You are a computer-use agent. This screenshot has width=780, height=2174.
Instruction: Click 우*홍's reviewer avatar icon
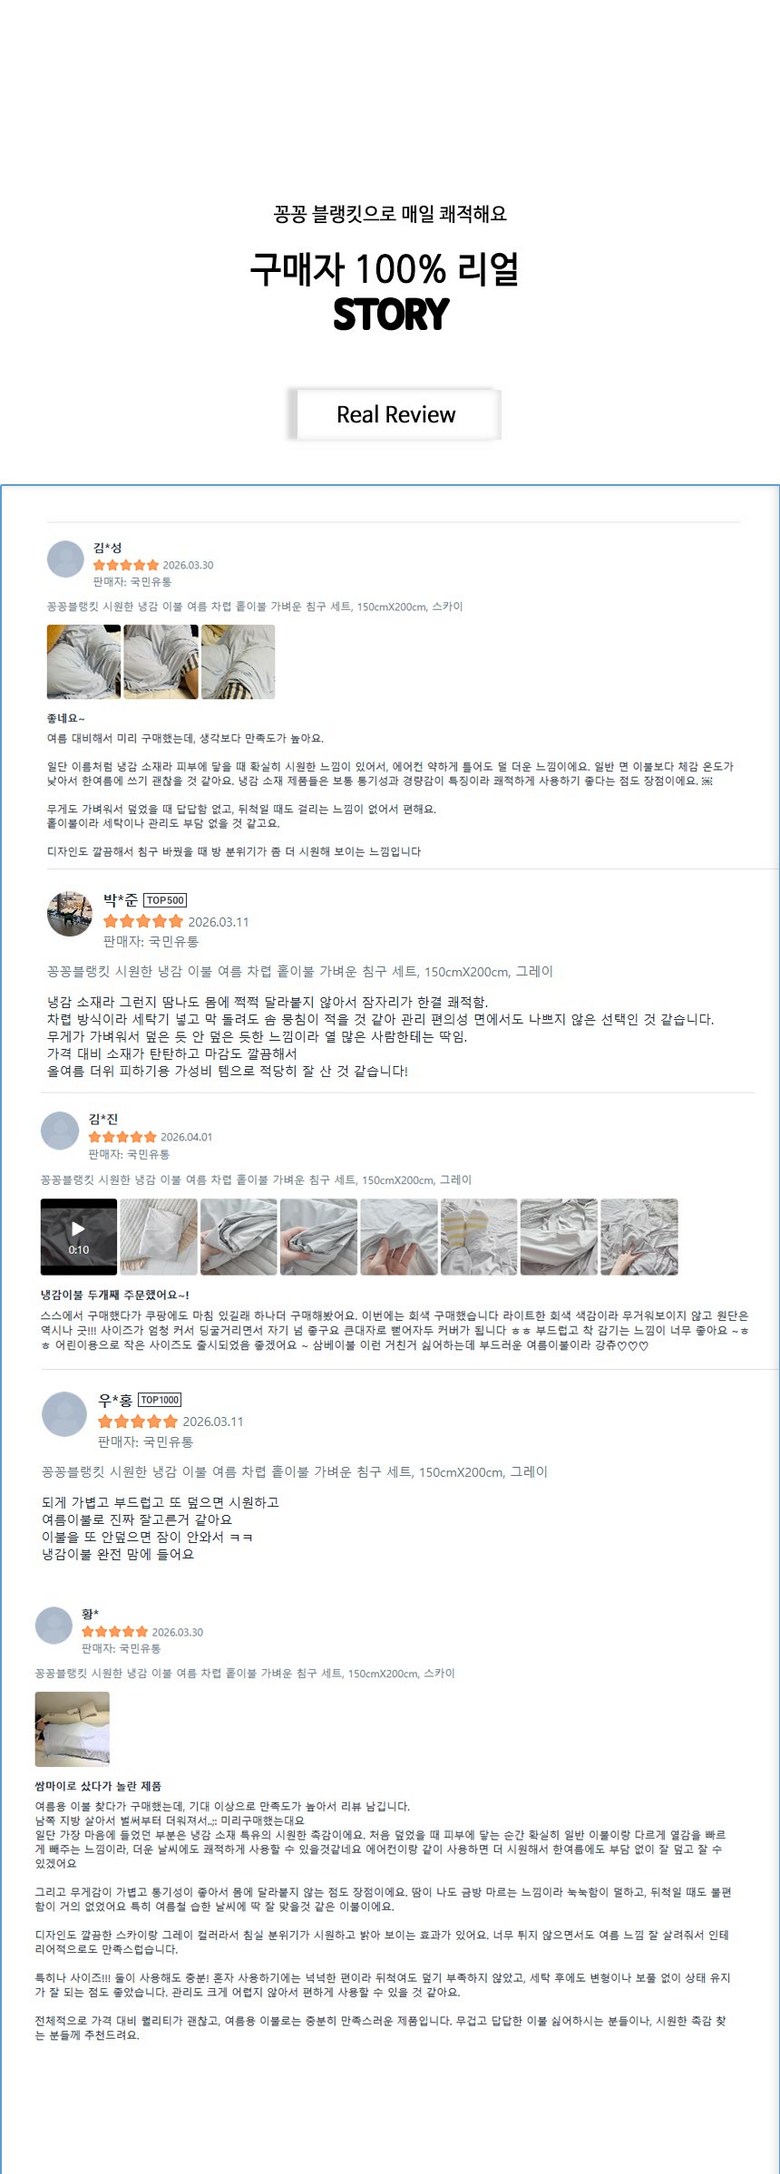65,1414
